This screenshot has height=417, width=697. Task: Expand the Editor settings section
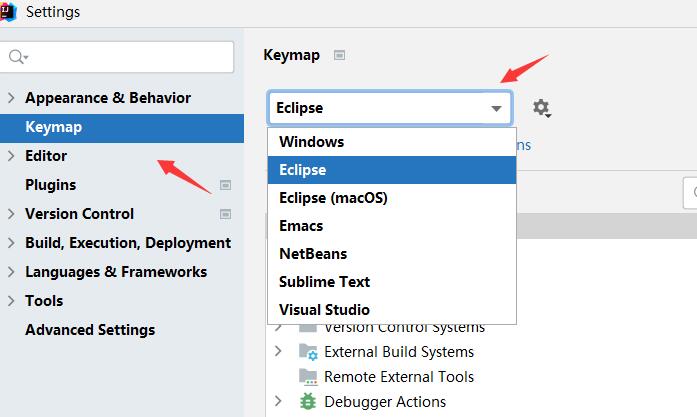11,156
